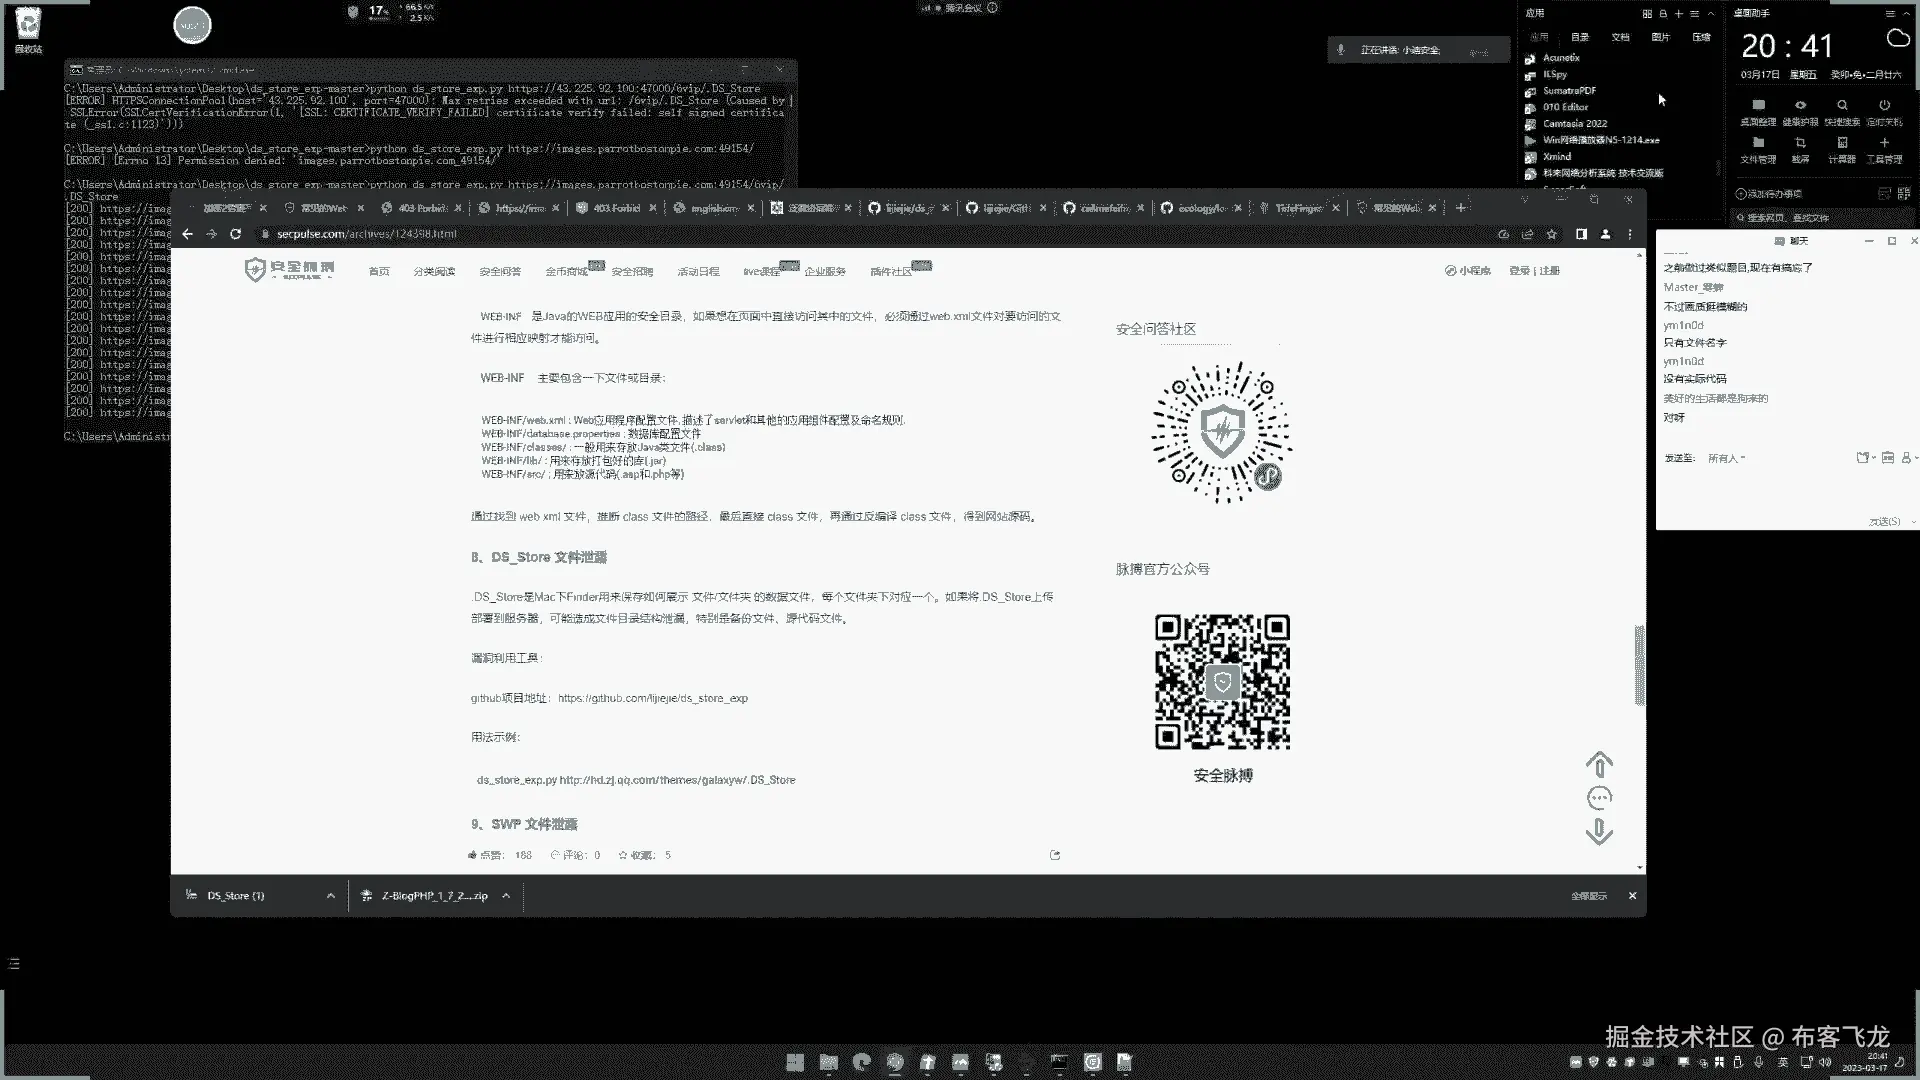Bookmark this page with the star icon

[x=1551, y=234]
